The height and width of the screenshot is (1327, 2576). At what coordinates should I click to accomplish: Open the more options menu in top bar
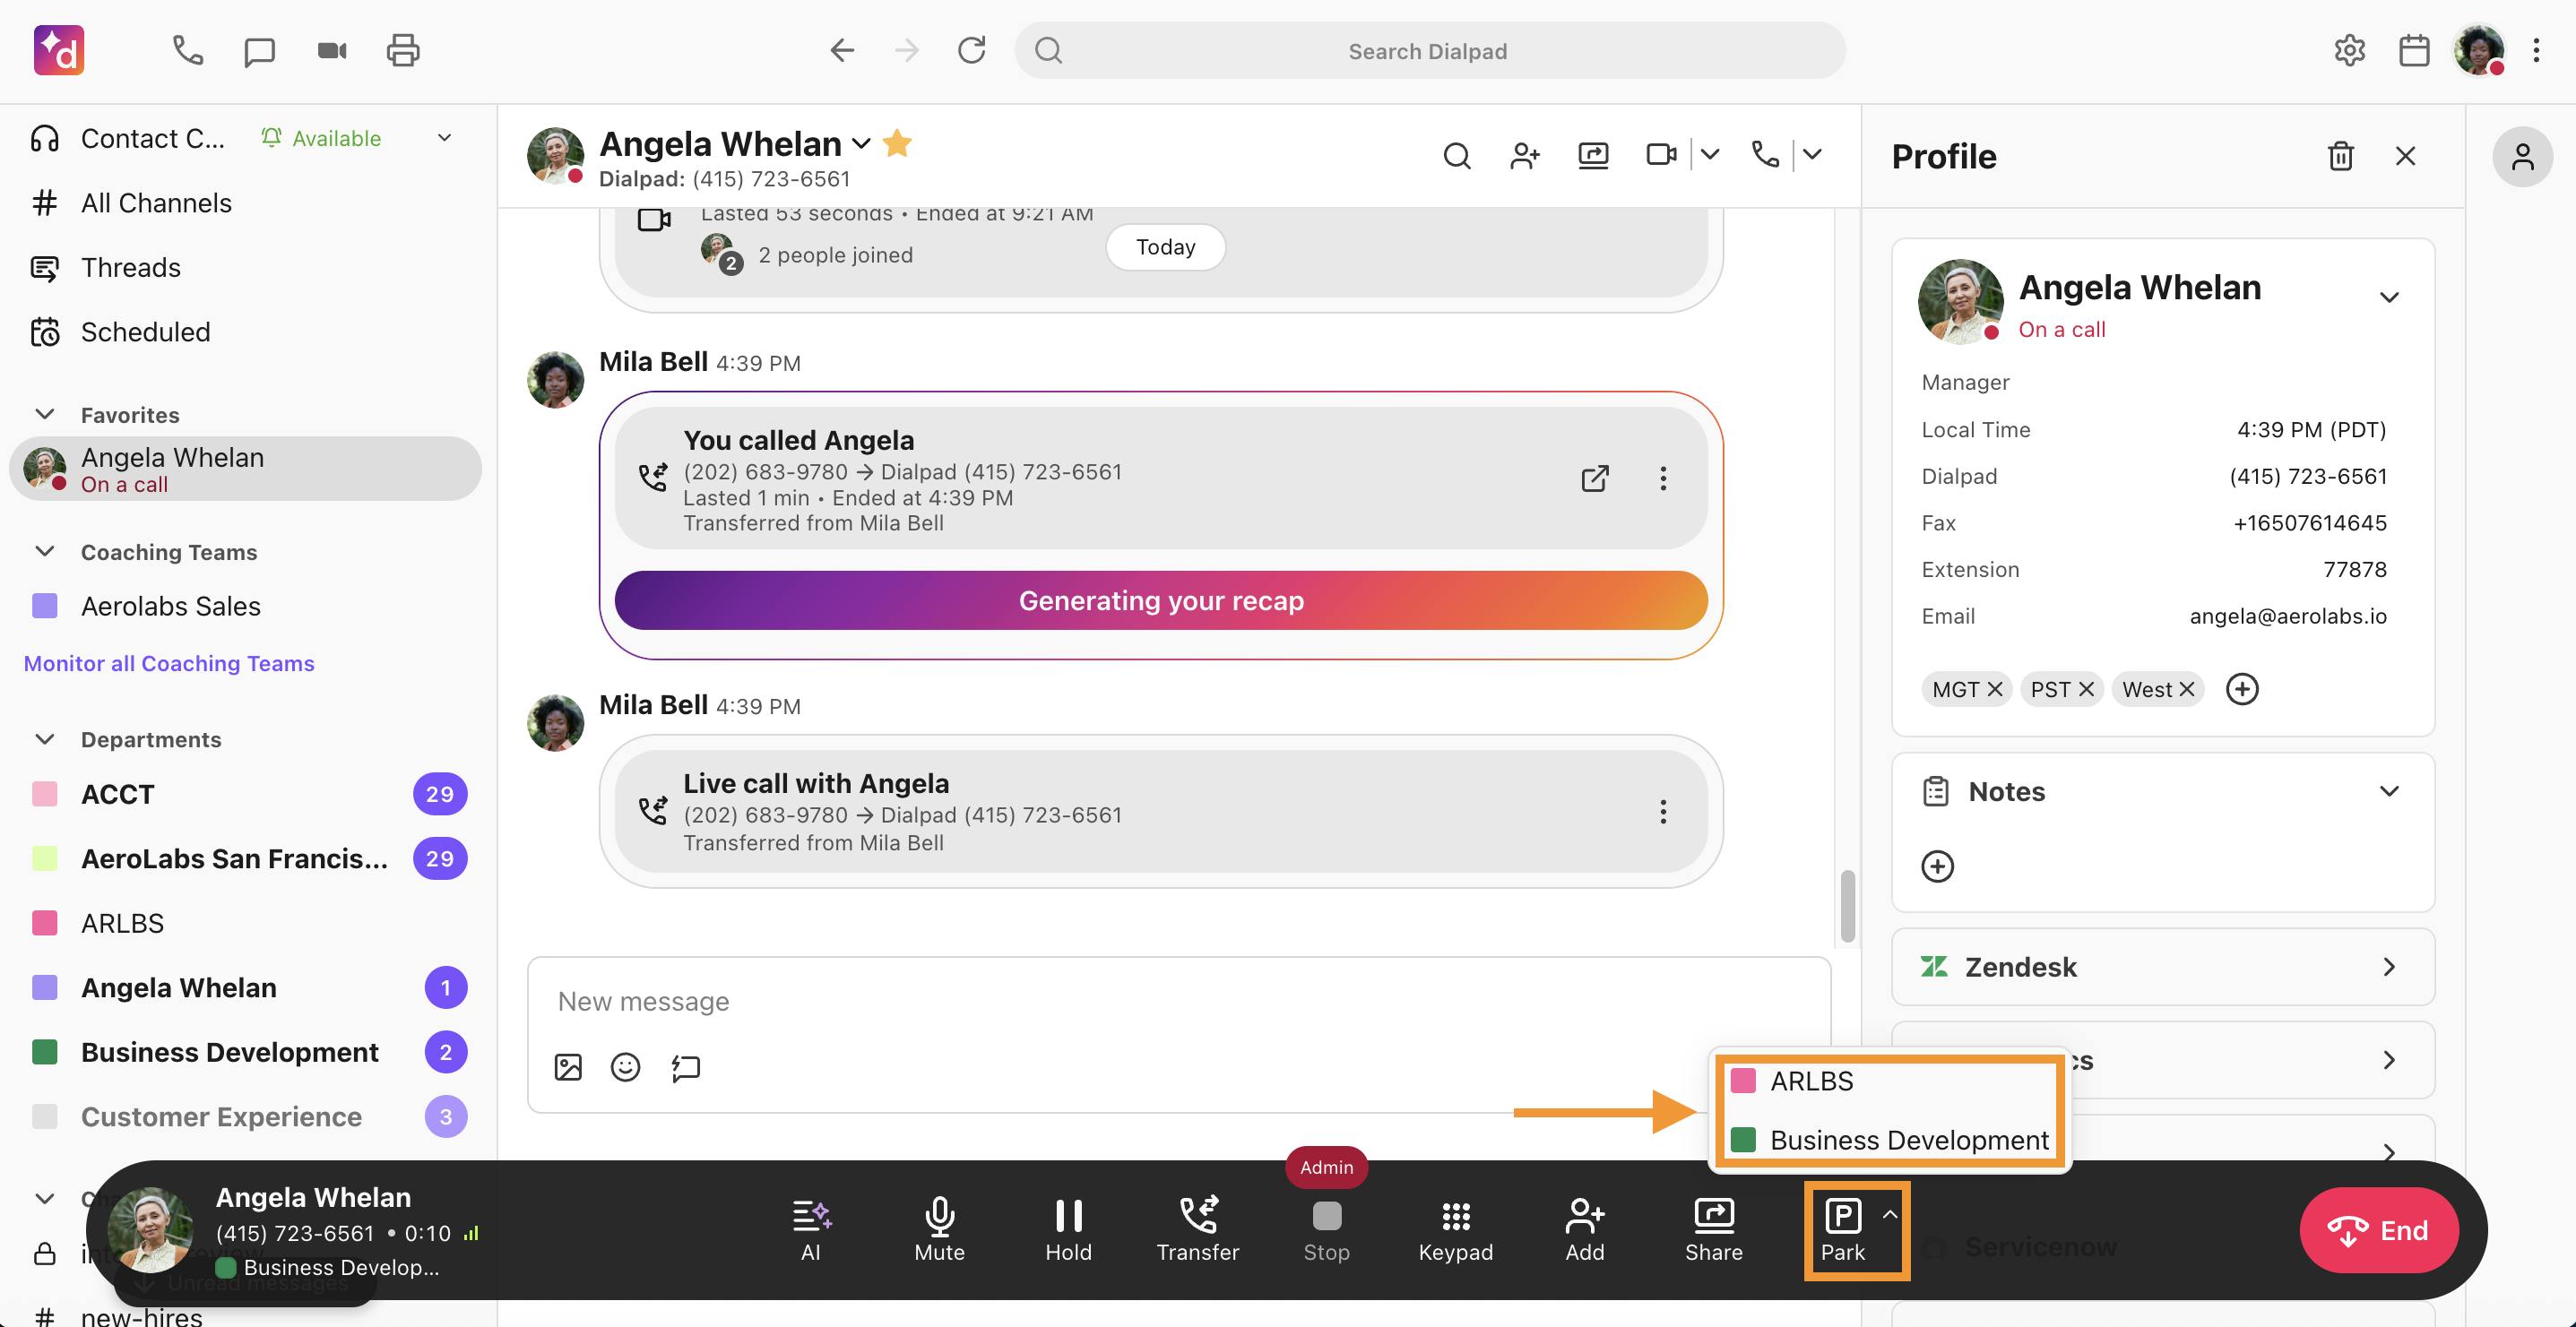[2536, 50]
